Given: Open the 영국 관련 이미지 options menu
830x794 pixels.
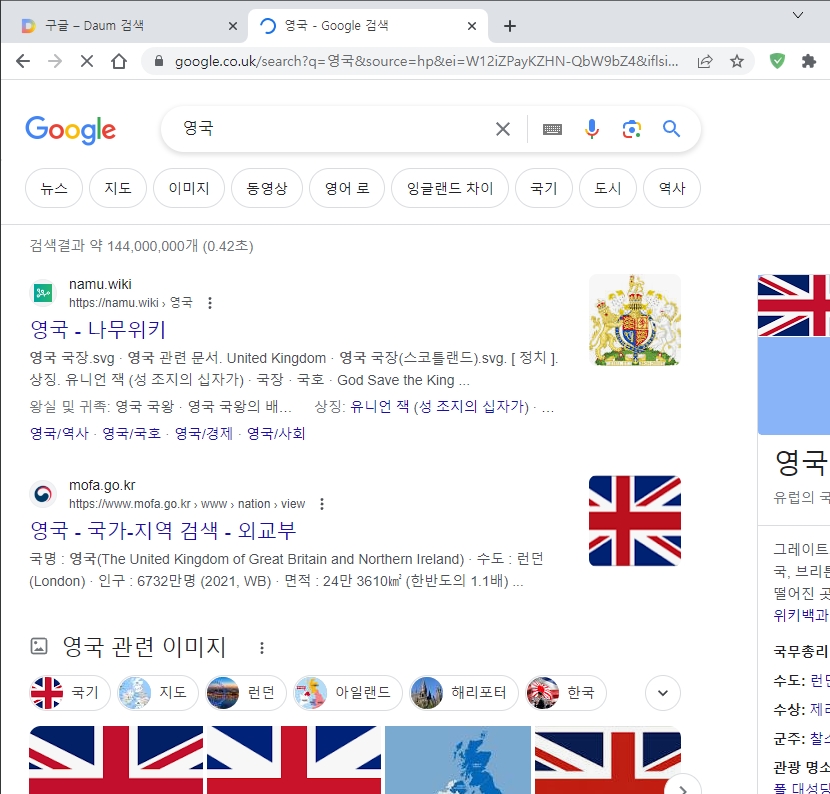Looking at the screenshot, I should tap(261, 648).
